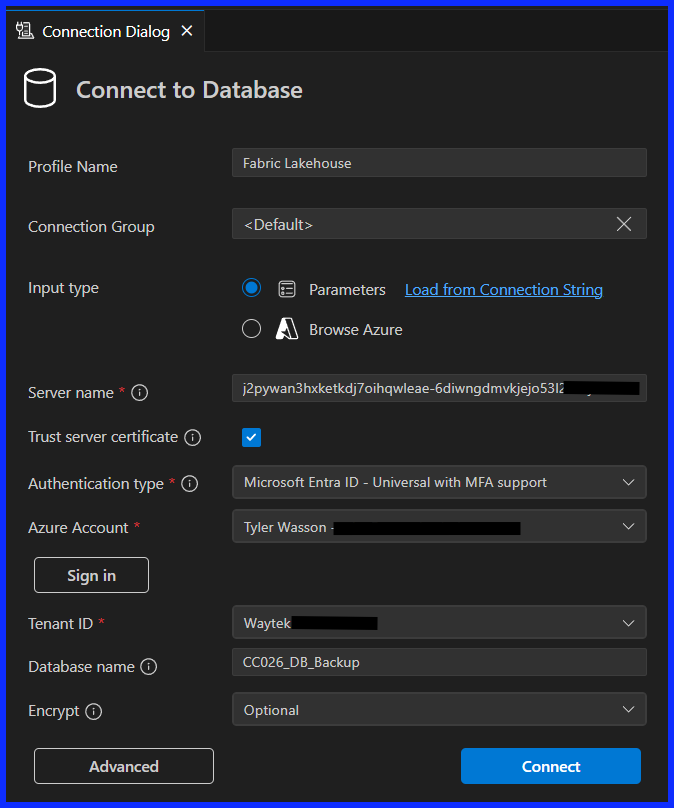Clear the Connection Group selection
The height and width of the screenshot is (808, 674).
624,224
